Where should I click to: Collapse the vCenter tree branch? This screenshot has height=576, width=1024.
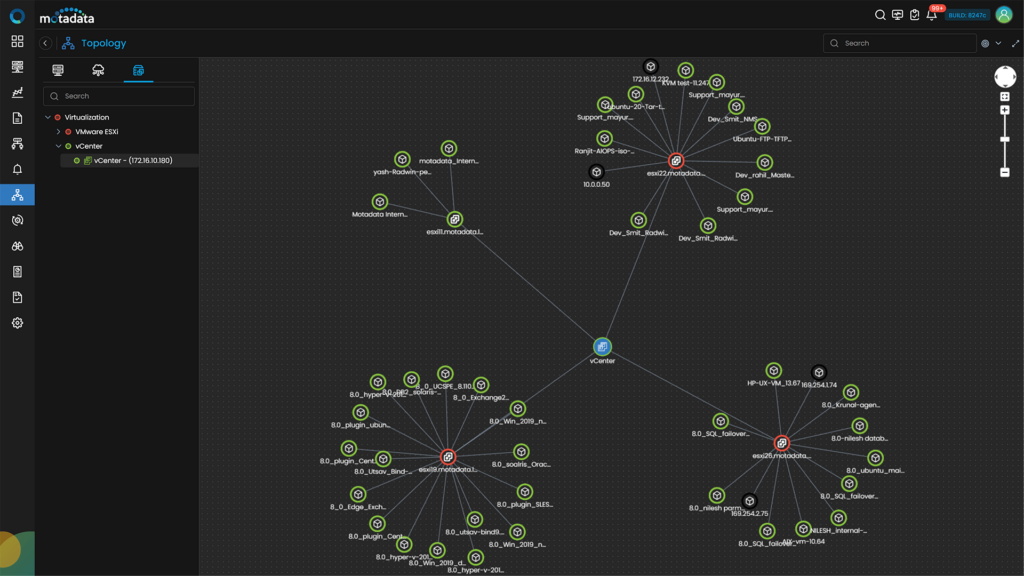(x=58, y=145)
